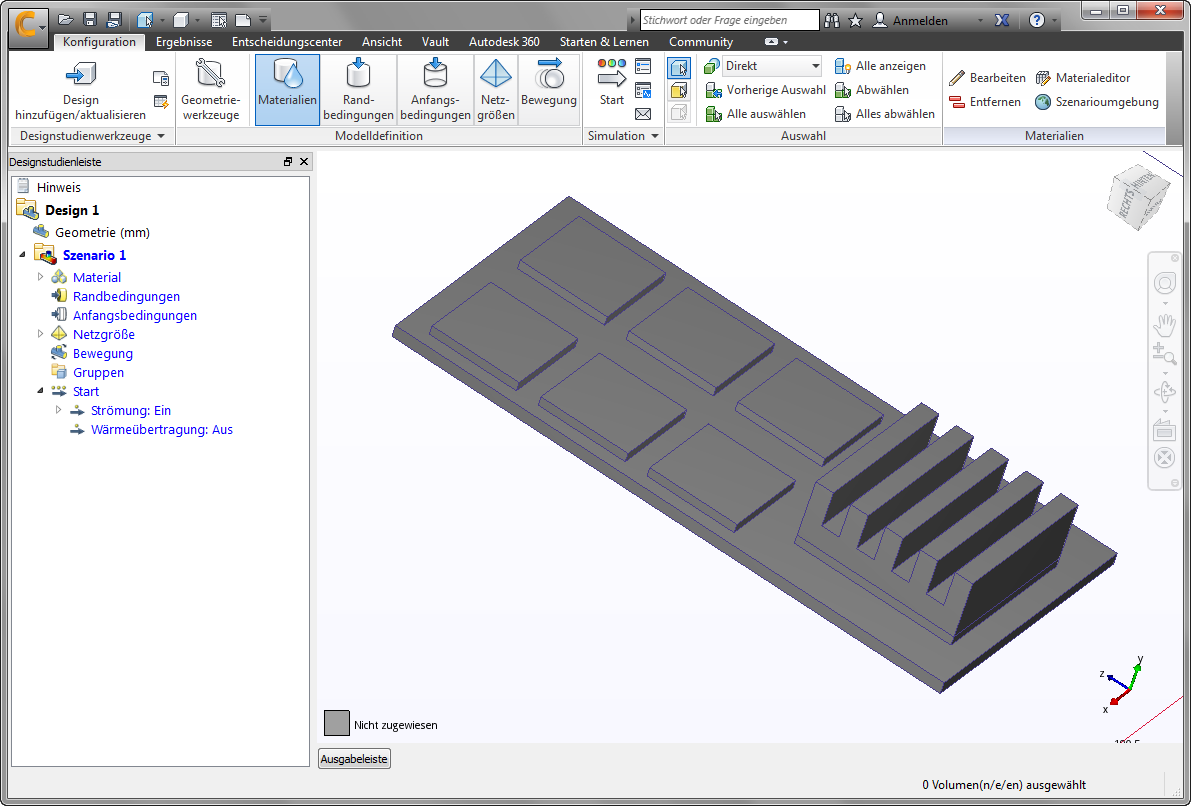Collapse the Start tree node
The image size is (1191, 806).
pyautogui.click(x=40, y=391)
